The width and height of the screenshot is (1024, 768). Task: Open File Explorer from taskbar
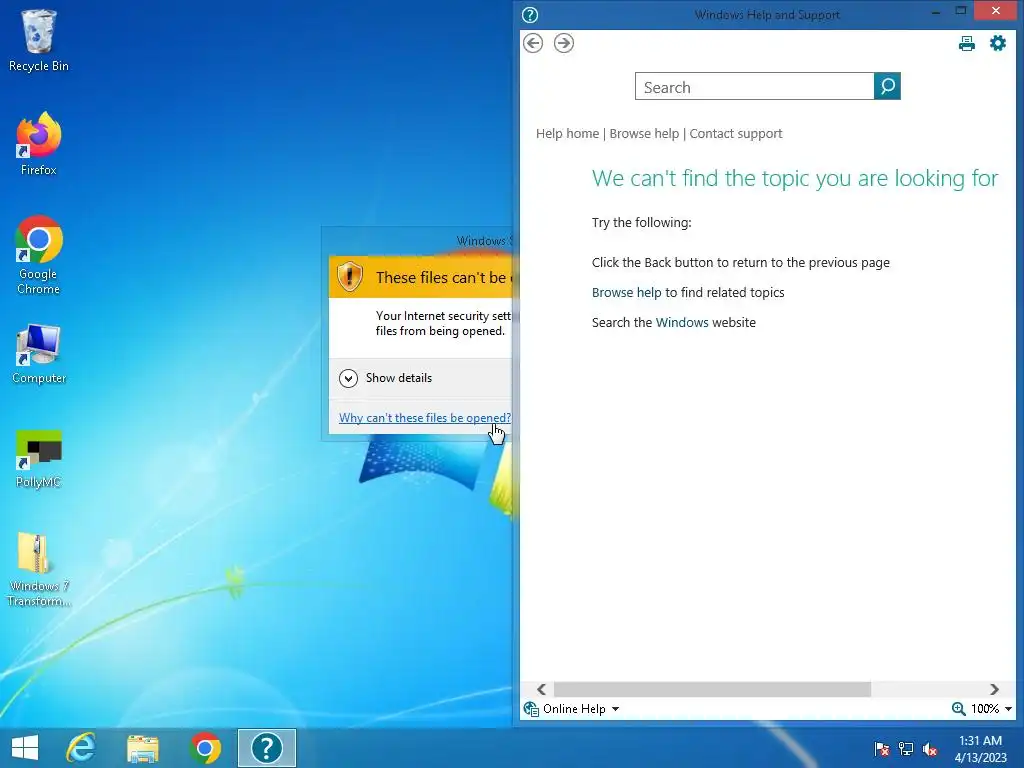coord(142,748)
